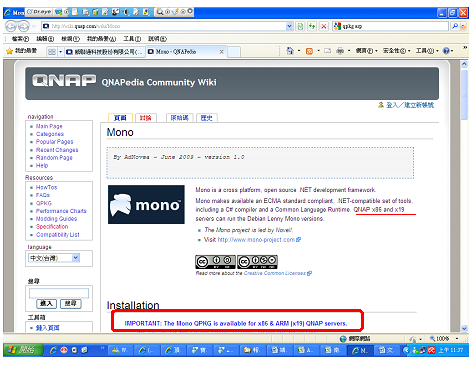Expand the Home button dropdown arrow
The width and height of the screenshot is (470, 365).
pyautogui.click(x=299, y=51)
